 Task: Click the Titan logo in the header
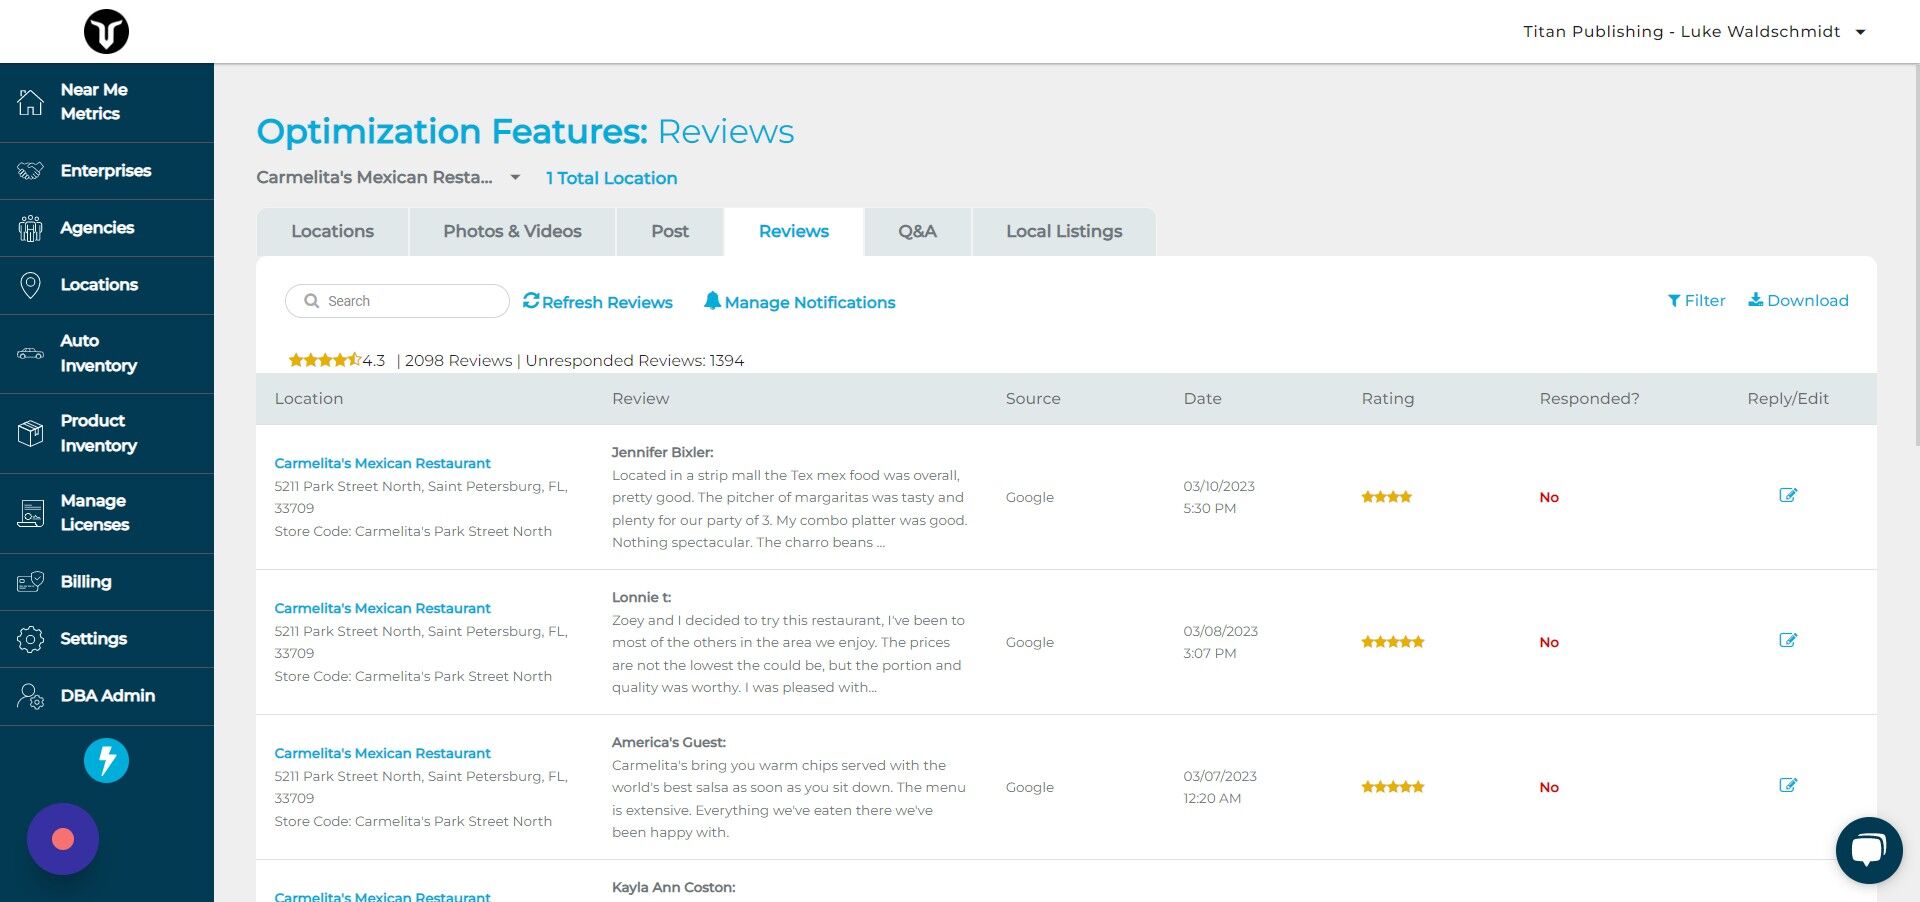(106, 31)
